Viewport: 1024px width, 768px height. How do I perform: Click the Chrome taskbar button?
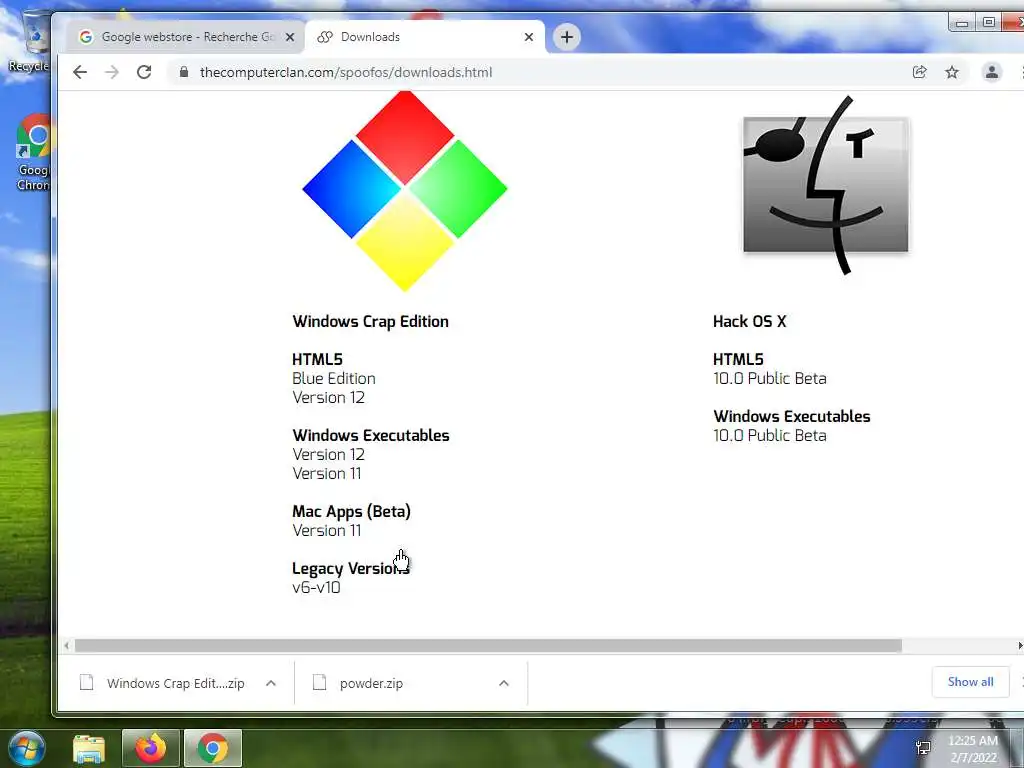pos(213,748)
